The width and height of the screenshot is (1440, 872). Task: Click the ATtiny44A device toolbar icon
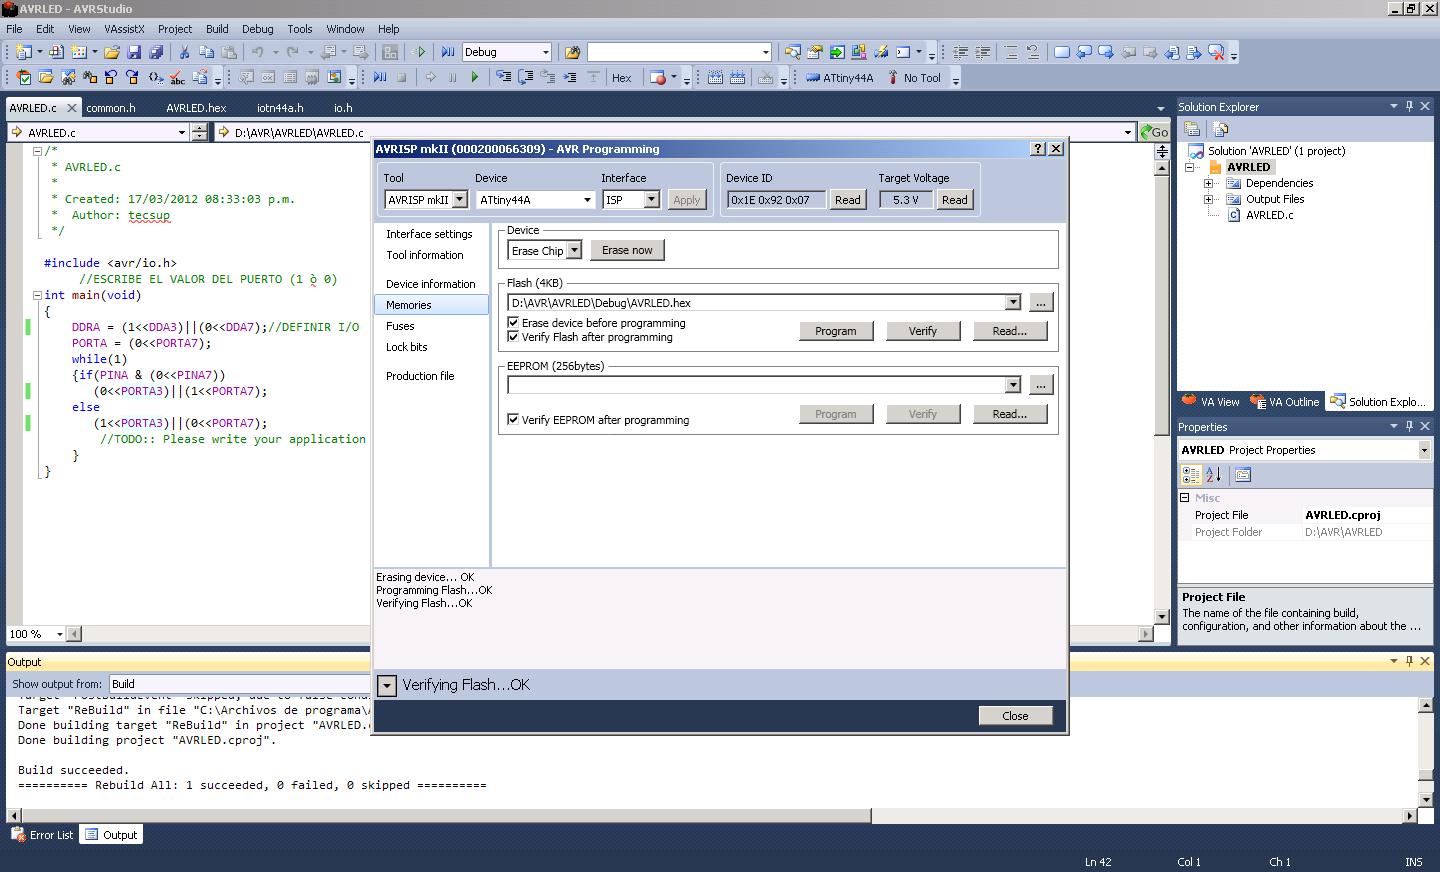(x=839, y=78)
